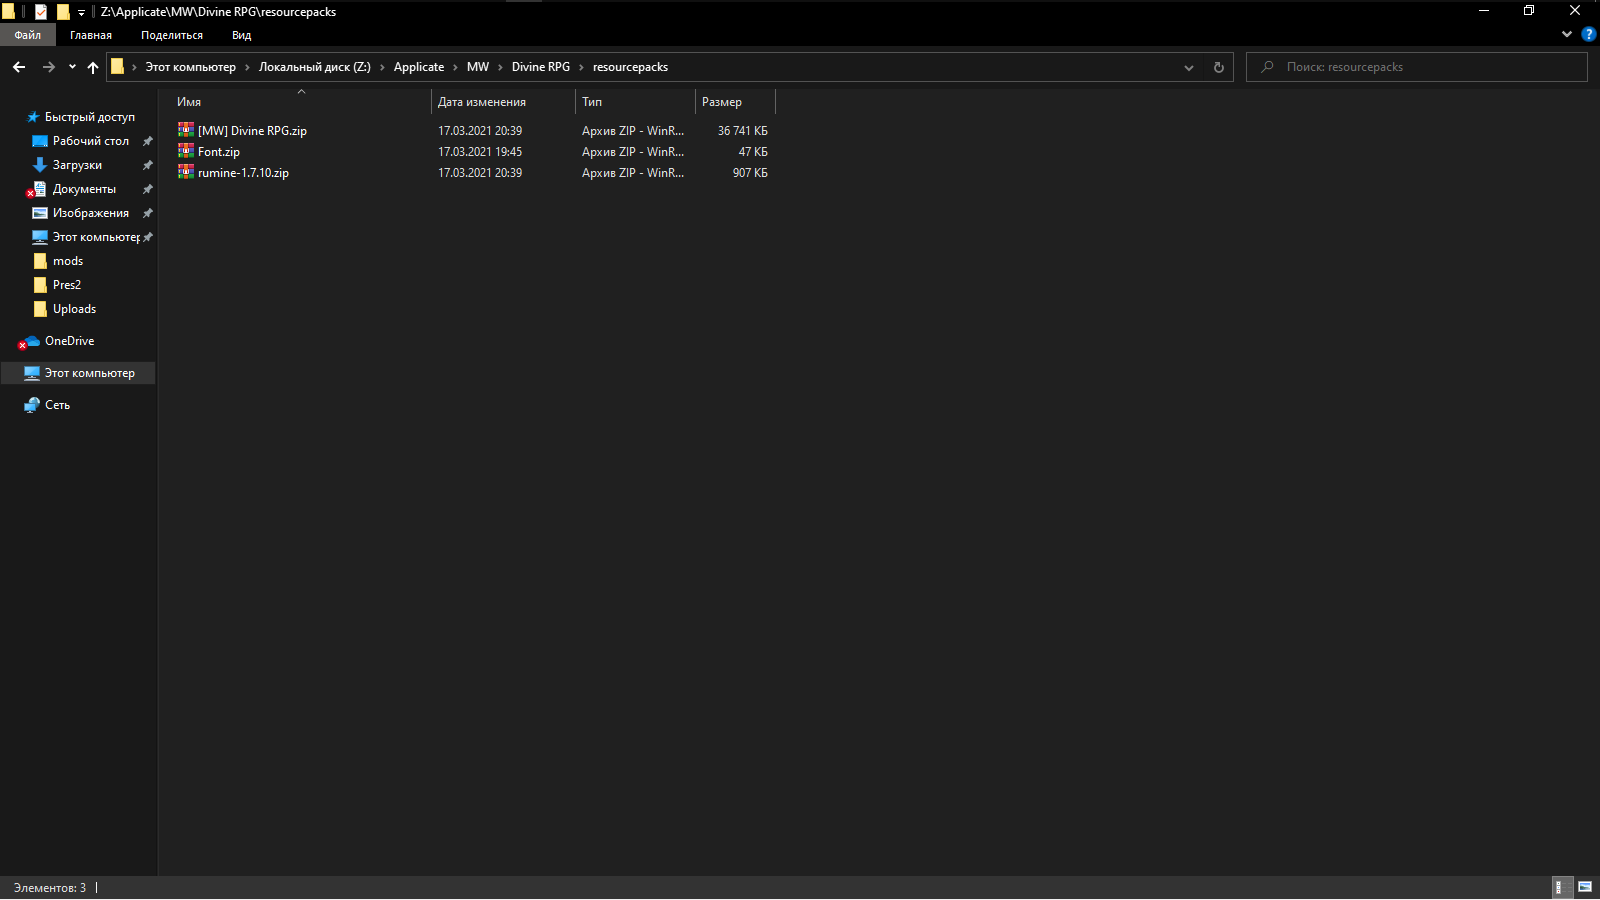Open the Customize Quick Access Toolbar dropdown
This screenshot has height=900, width=1600.
coord(82,13)
